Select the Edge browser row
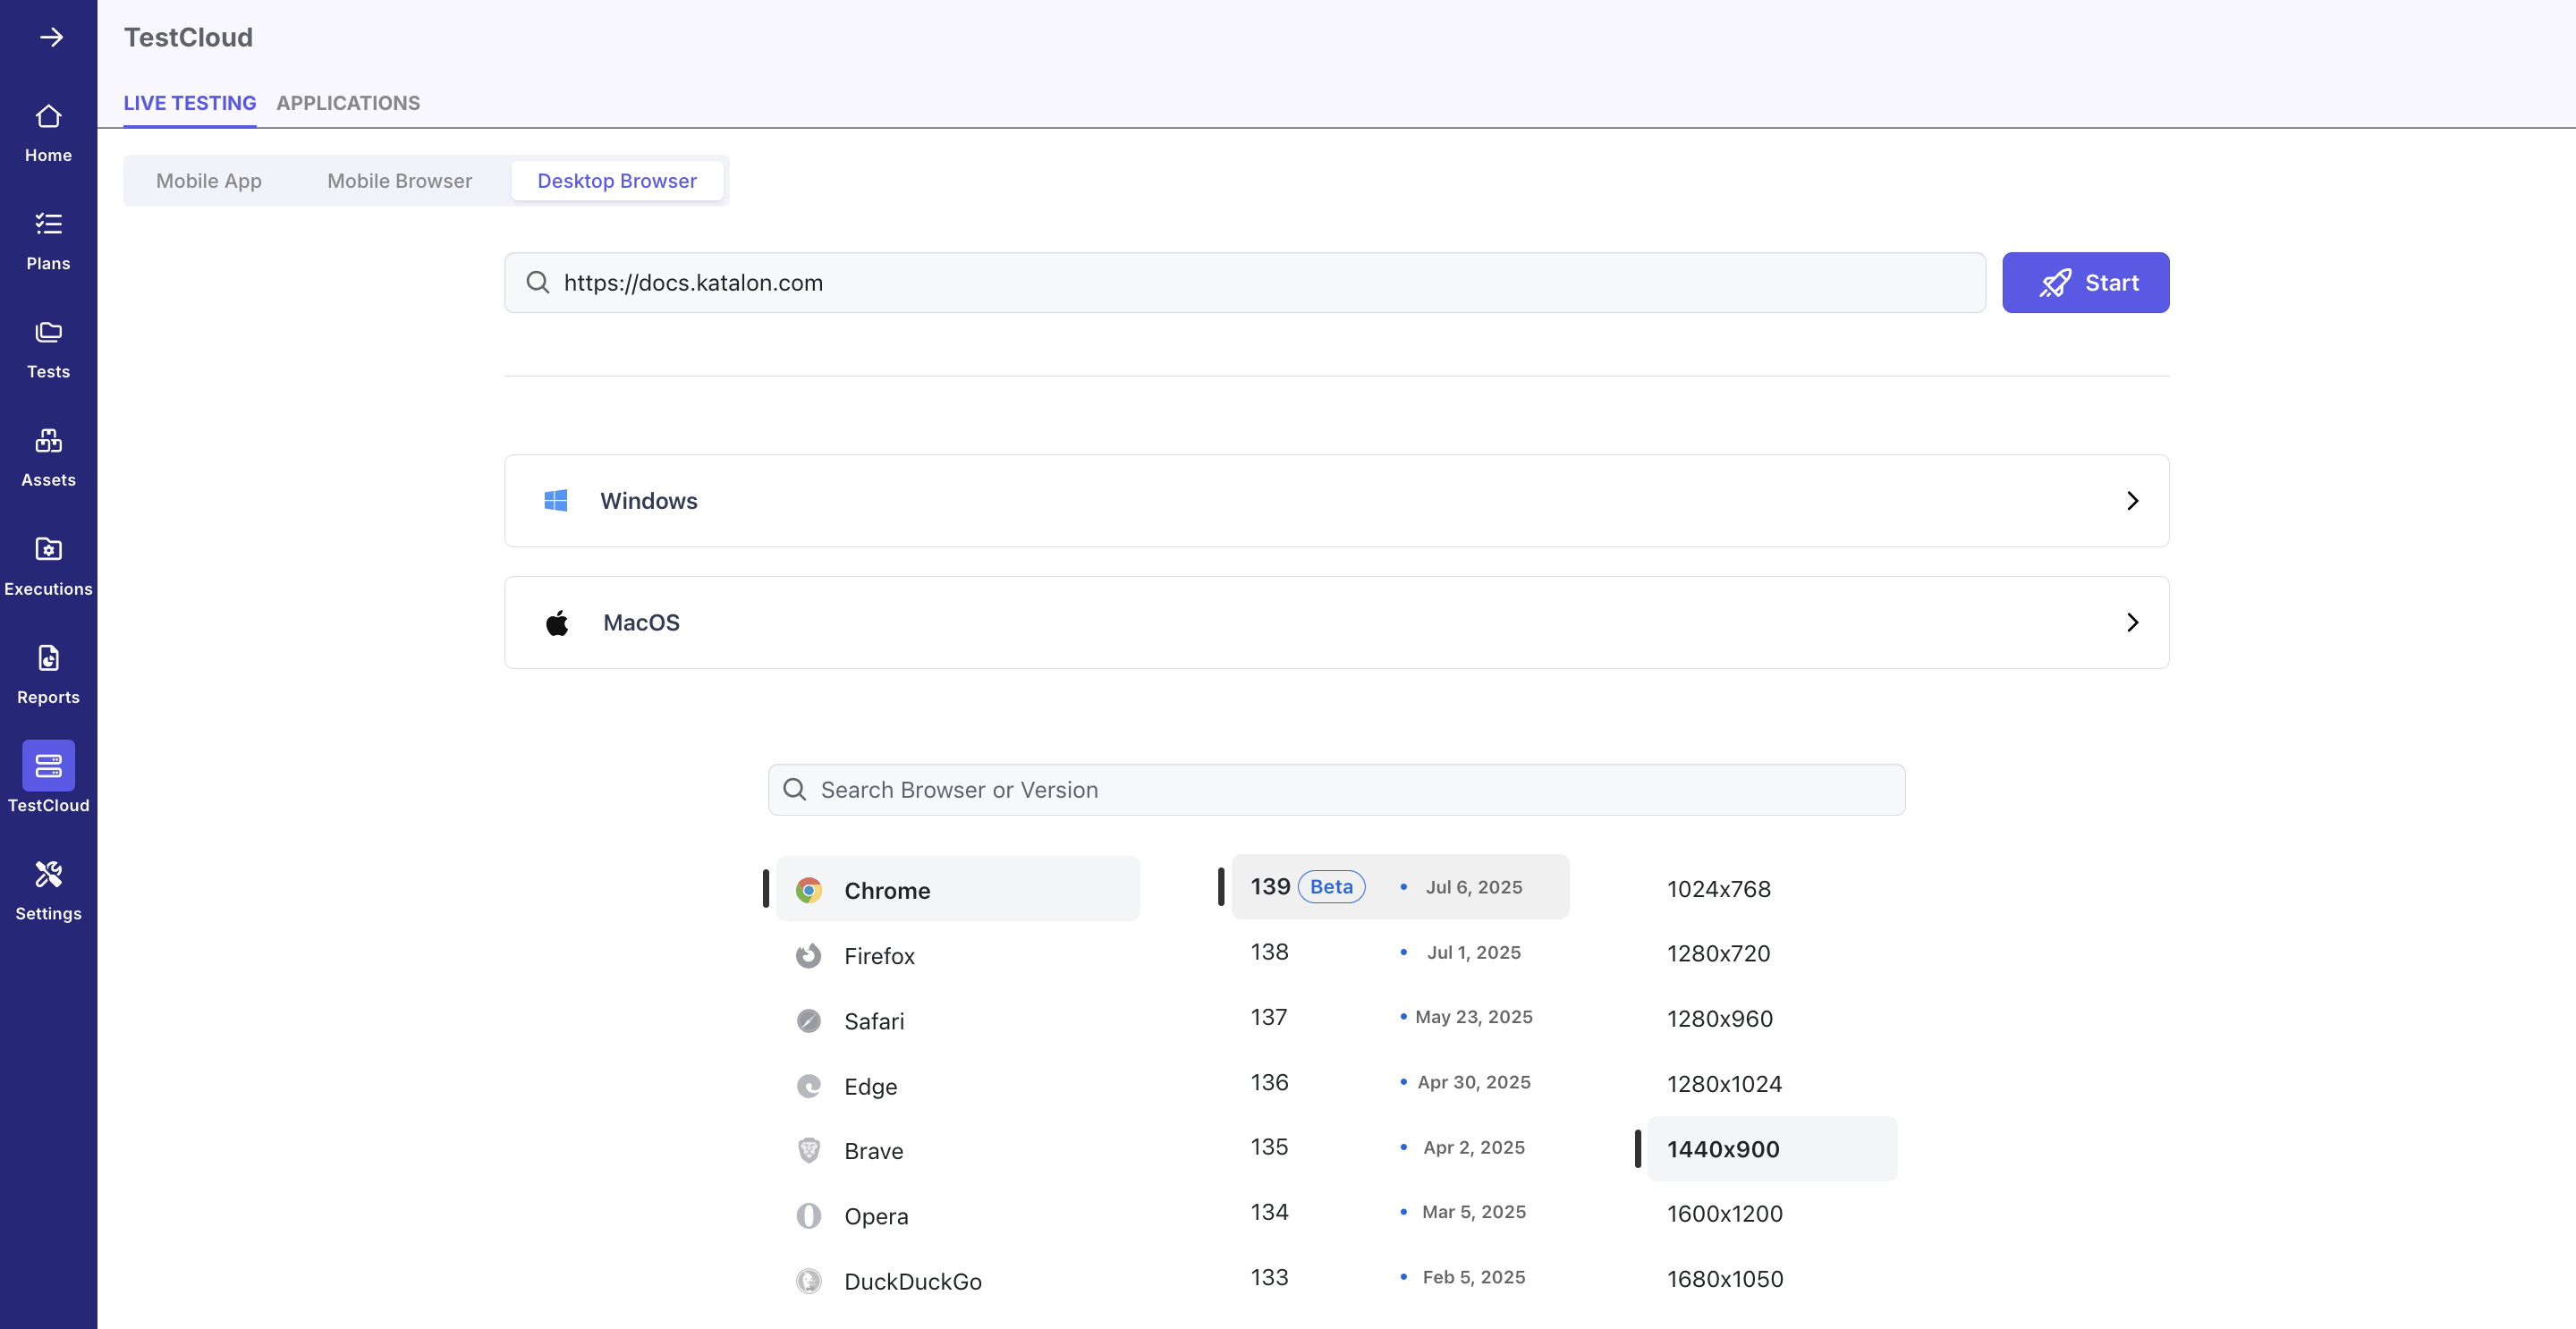2576x1329 pixels. click(958, 1085)
